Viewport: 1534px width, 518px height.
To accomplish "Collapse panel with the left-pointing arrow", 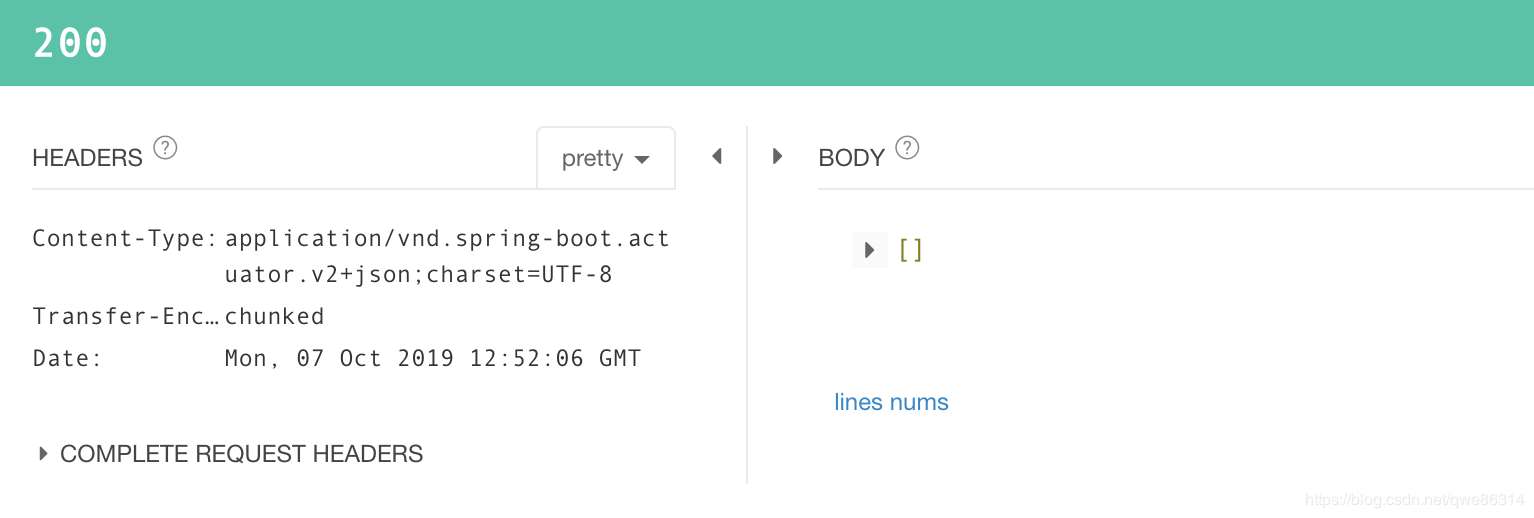I will pos(716,157).
